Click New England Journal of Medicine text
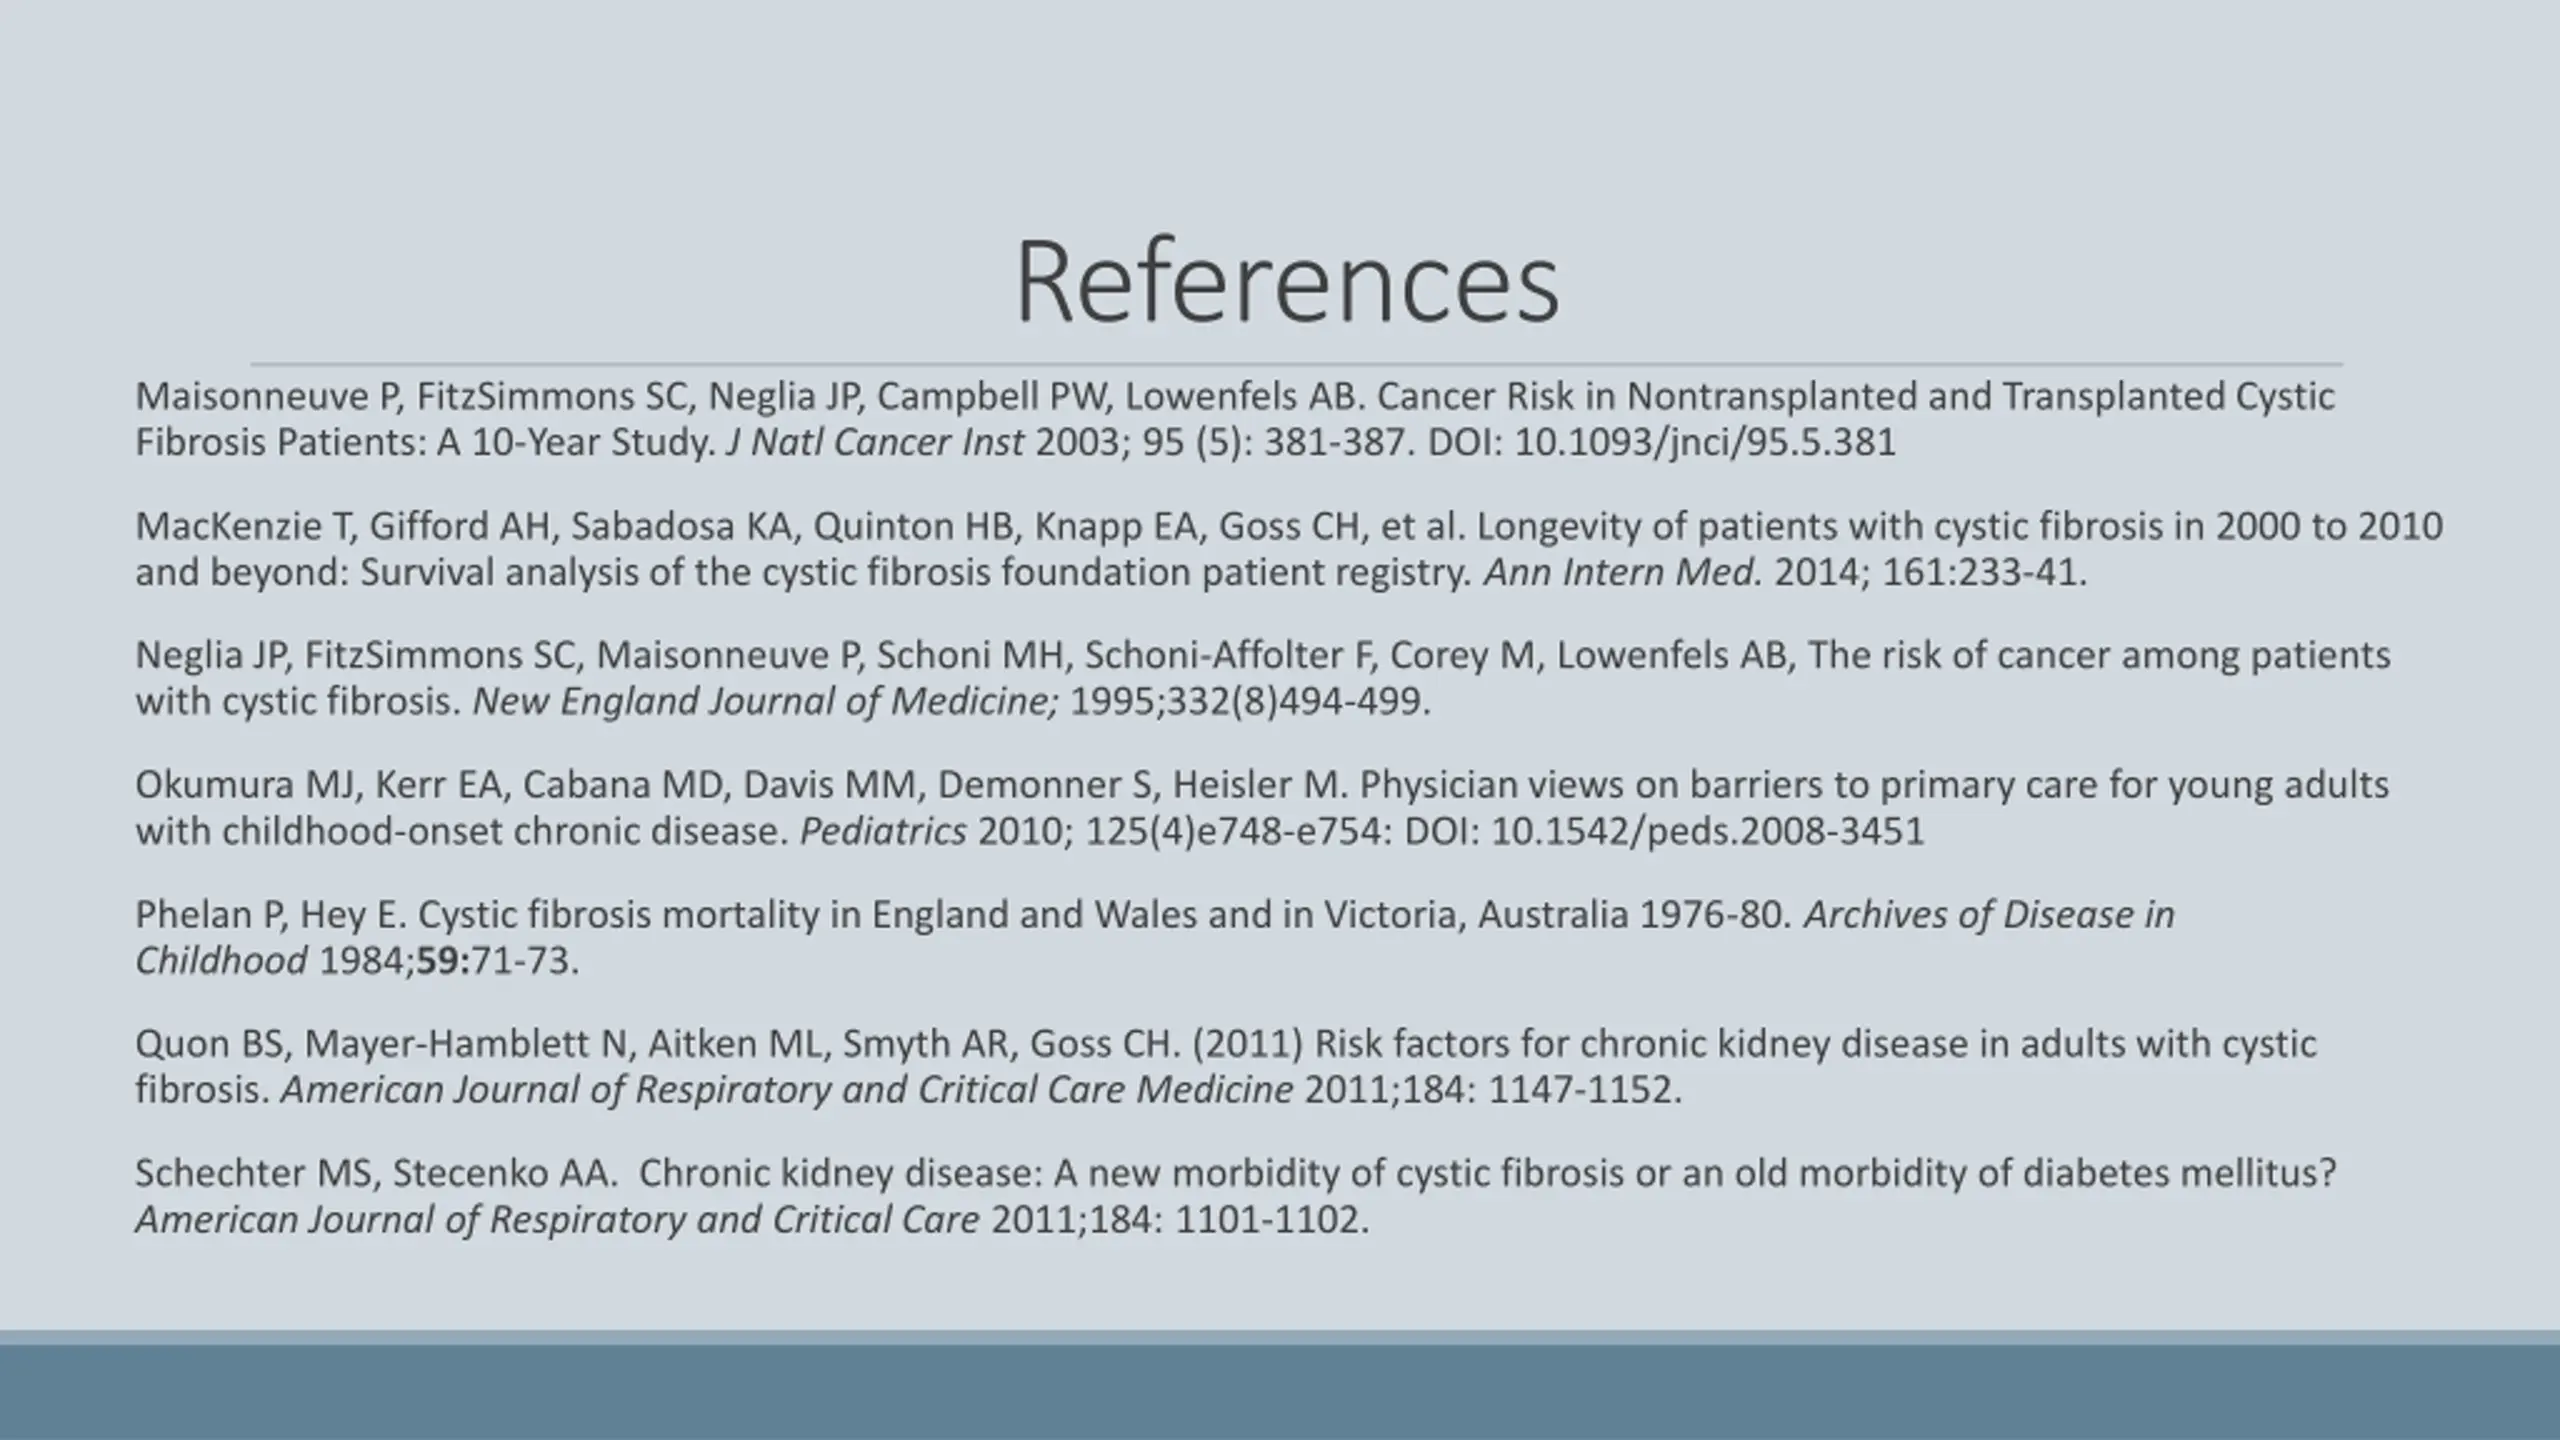 765,702
